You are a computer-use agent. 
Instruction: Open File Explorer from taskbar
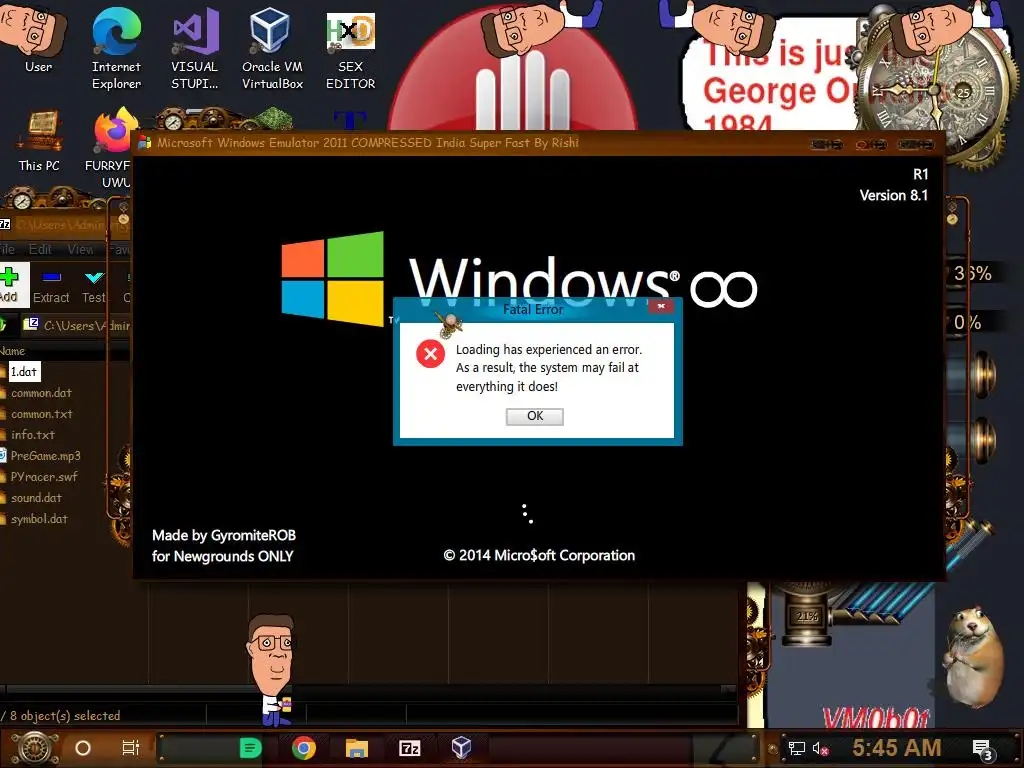[357, 748]
